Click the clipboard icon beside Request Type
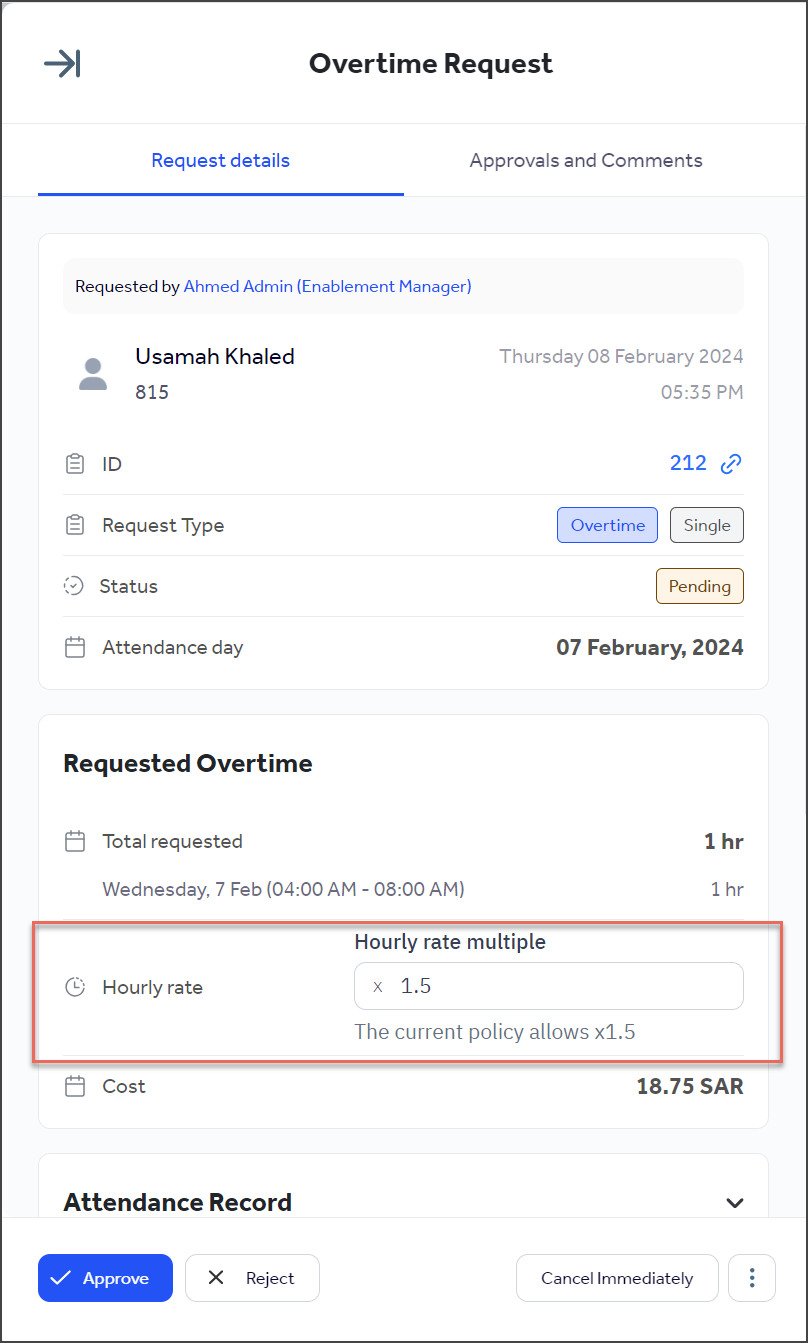The height and width of the screenshot is (1343, 808). click(74, 524)
